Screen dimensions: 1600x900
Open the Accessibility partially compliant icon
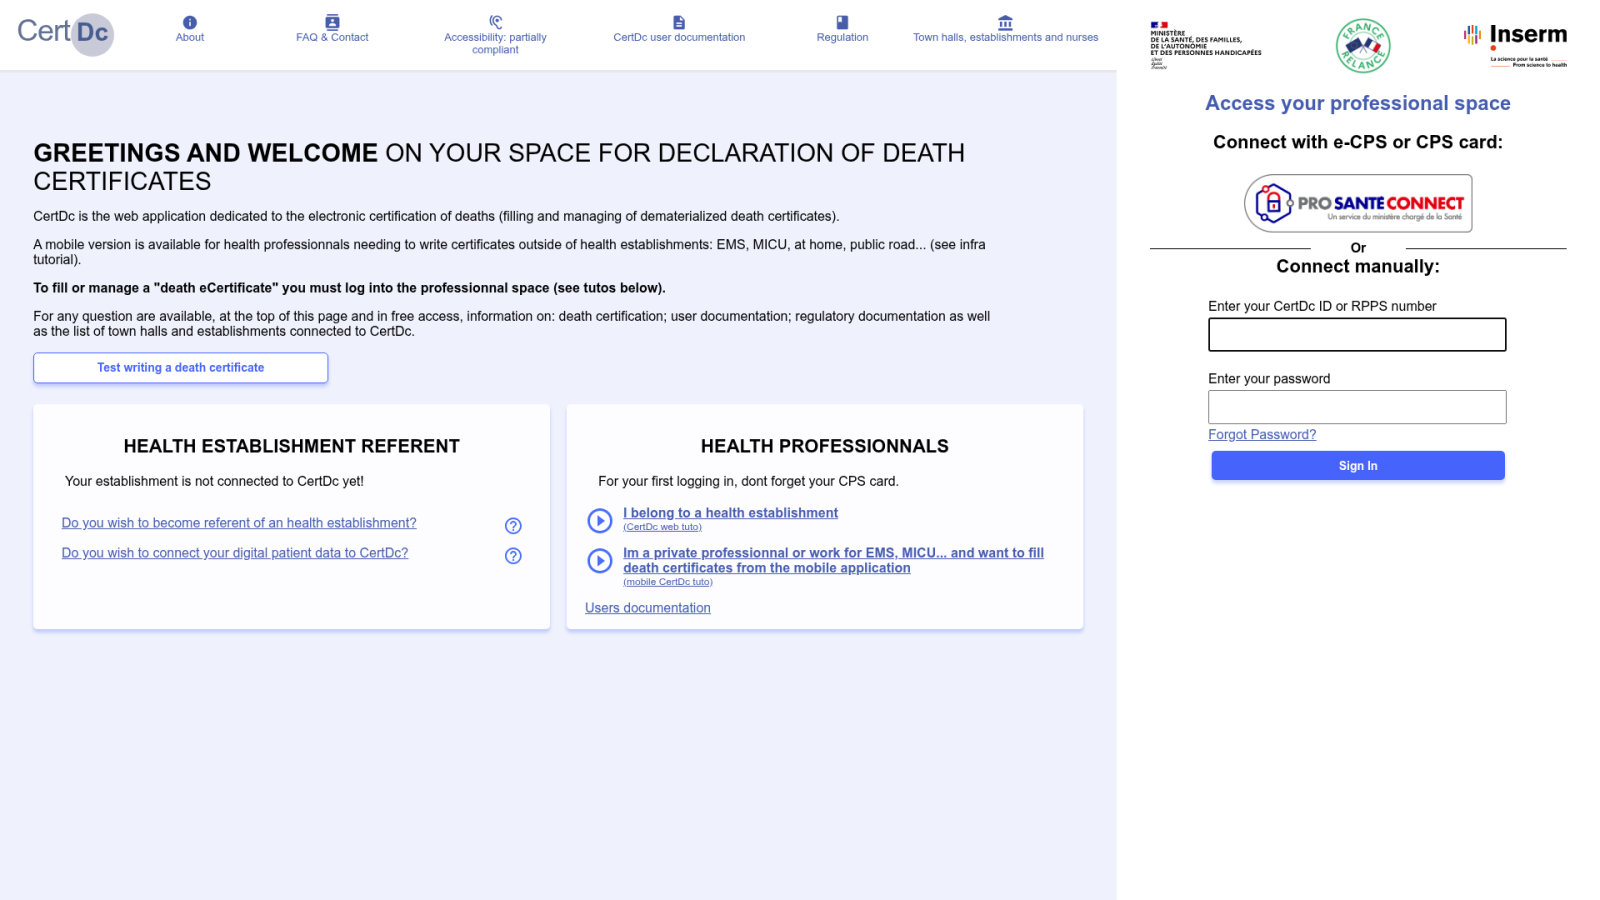click(x=495, y=22)
